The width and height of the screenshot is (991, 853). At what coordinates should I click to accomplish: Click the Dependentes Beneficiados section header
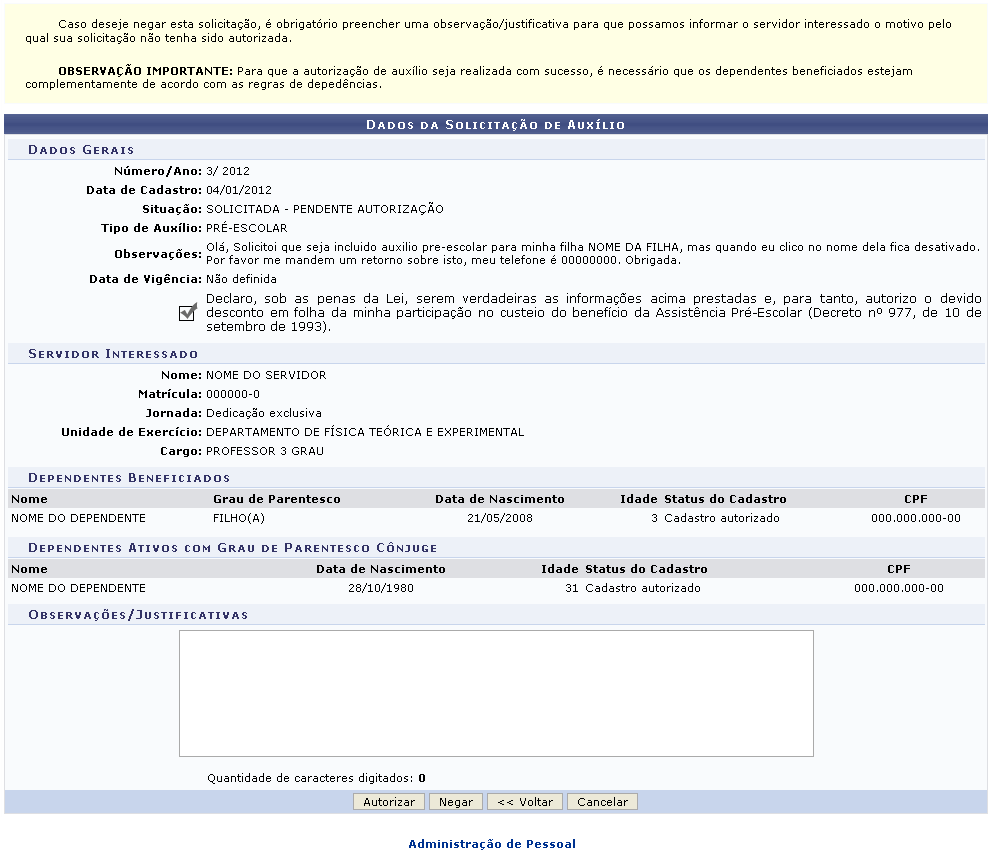129,478
